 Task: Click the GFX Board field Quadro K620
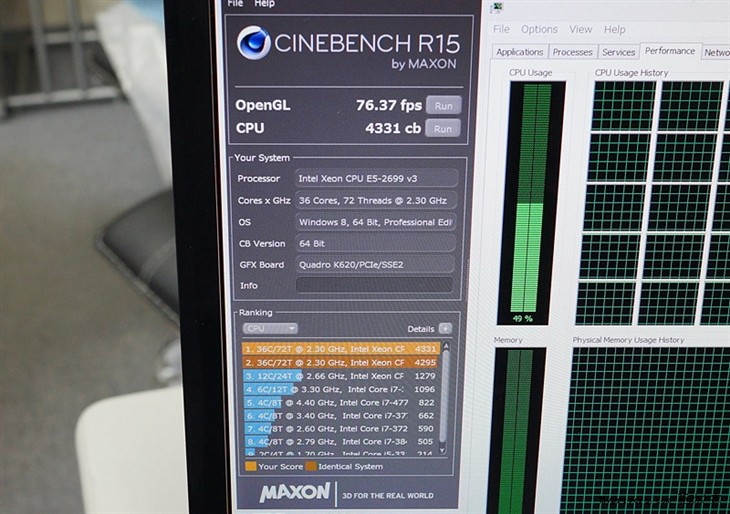tap(375, 264)
